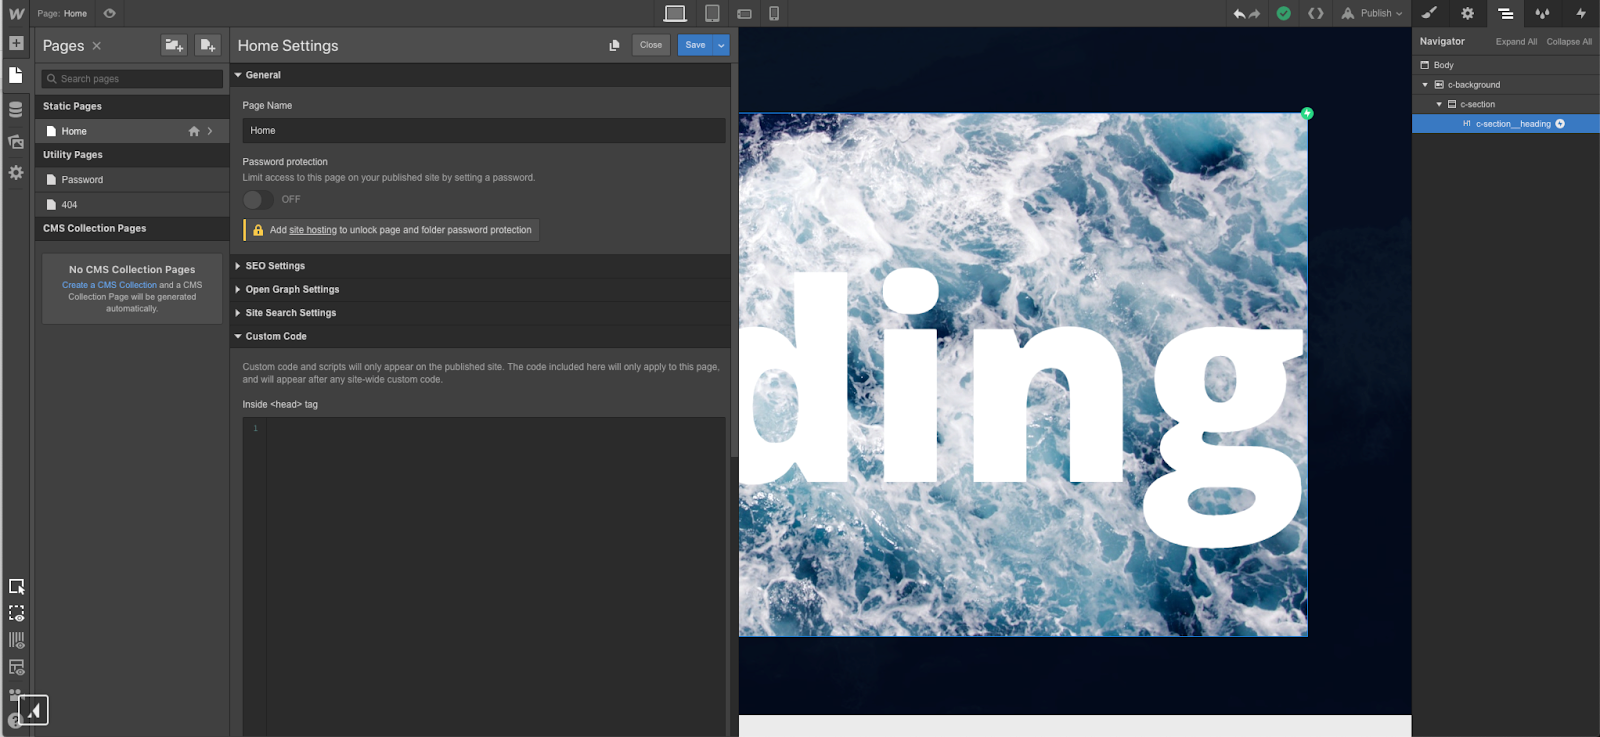Viewport: 1600px width, 737px height.
Task: Collapse the c-section tree node
Action: (x=1440, y=104)
